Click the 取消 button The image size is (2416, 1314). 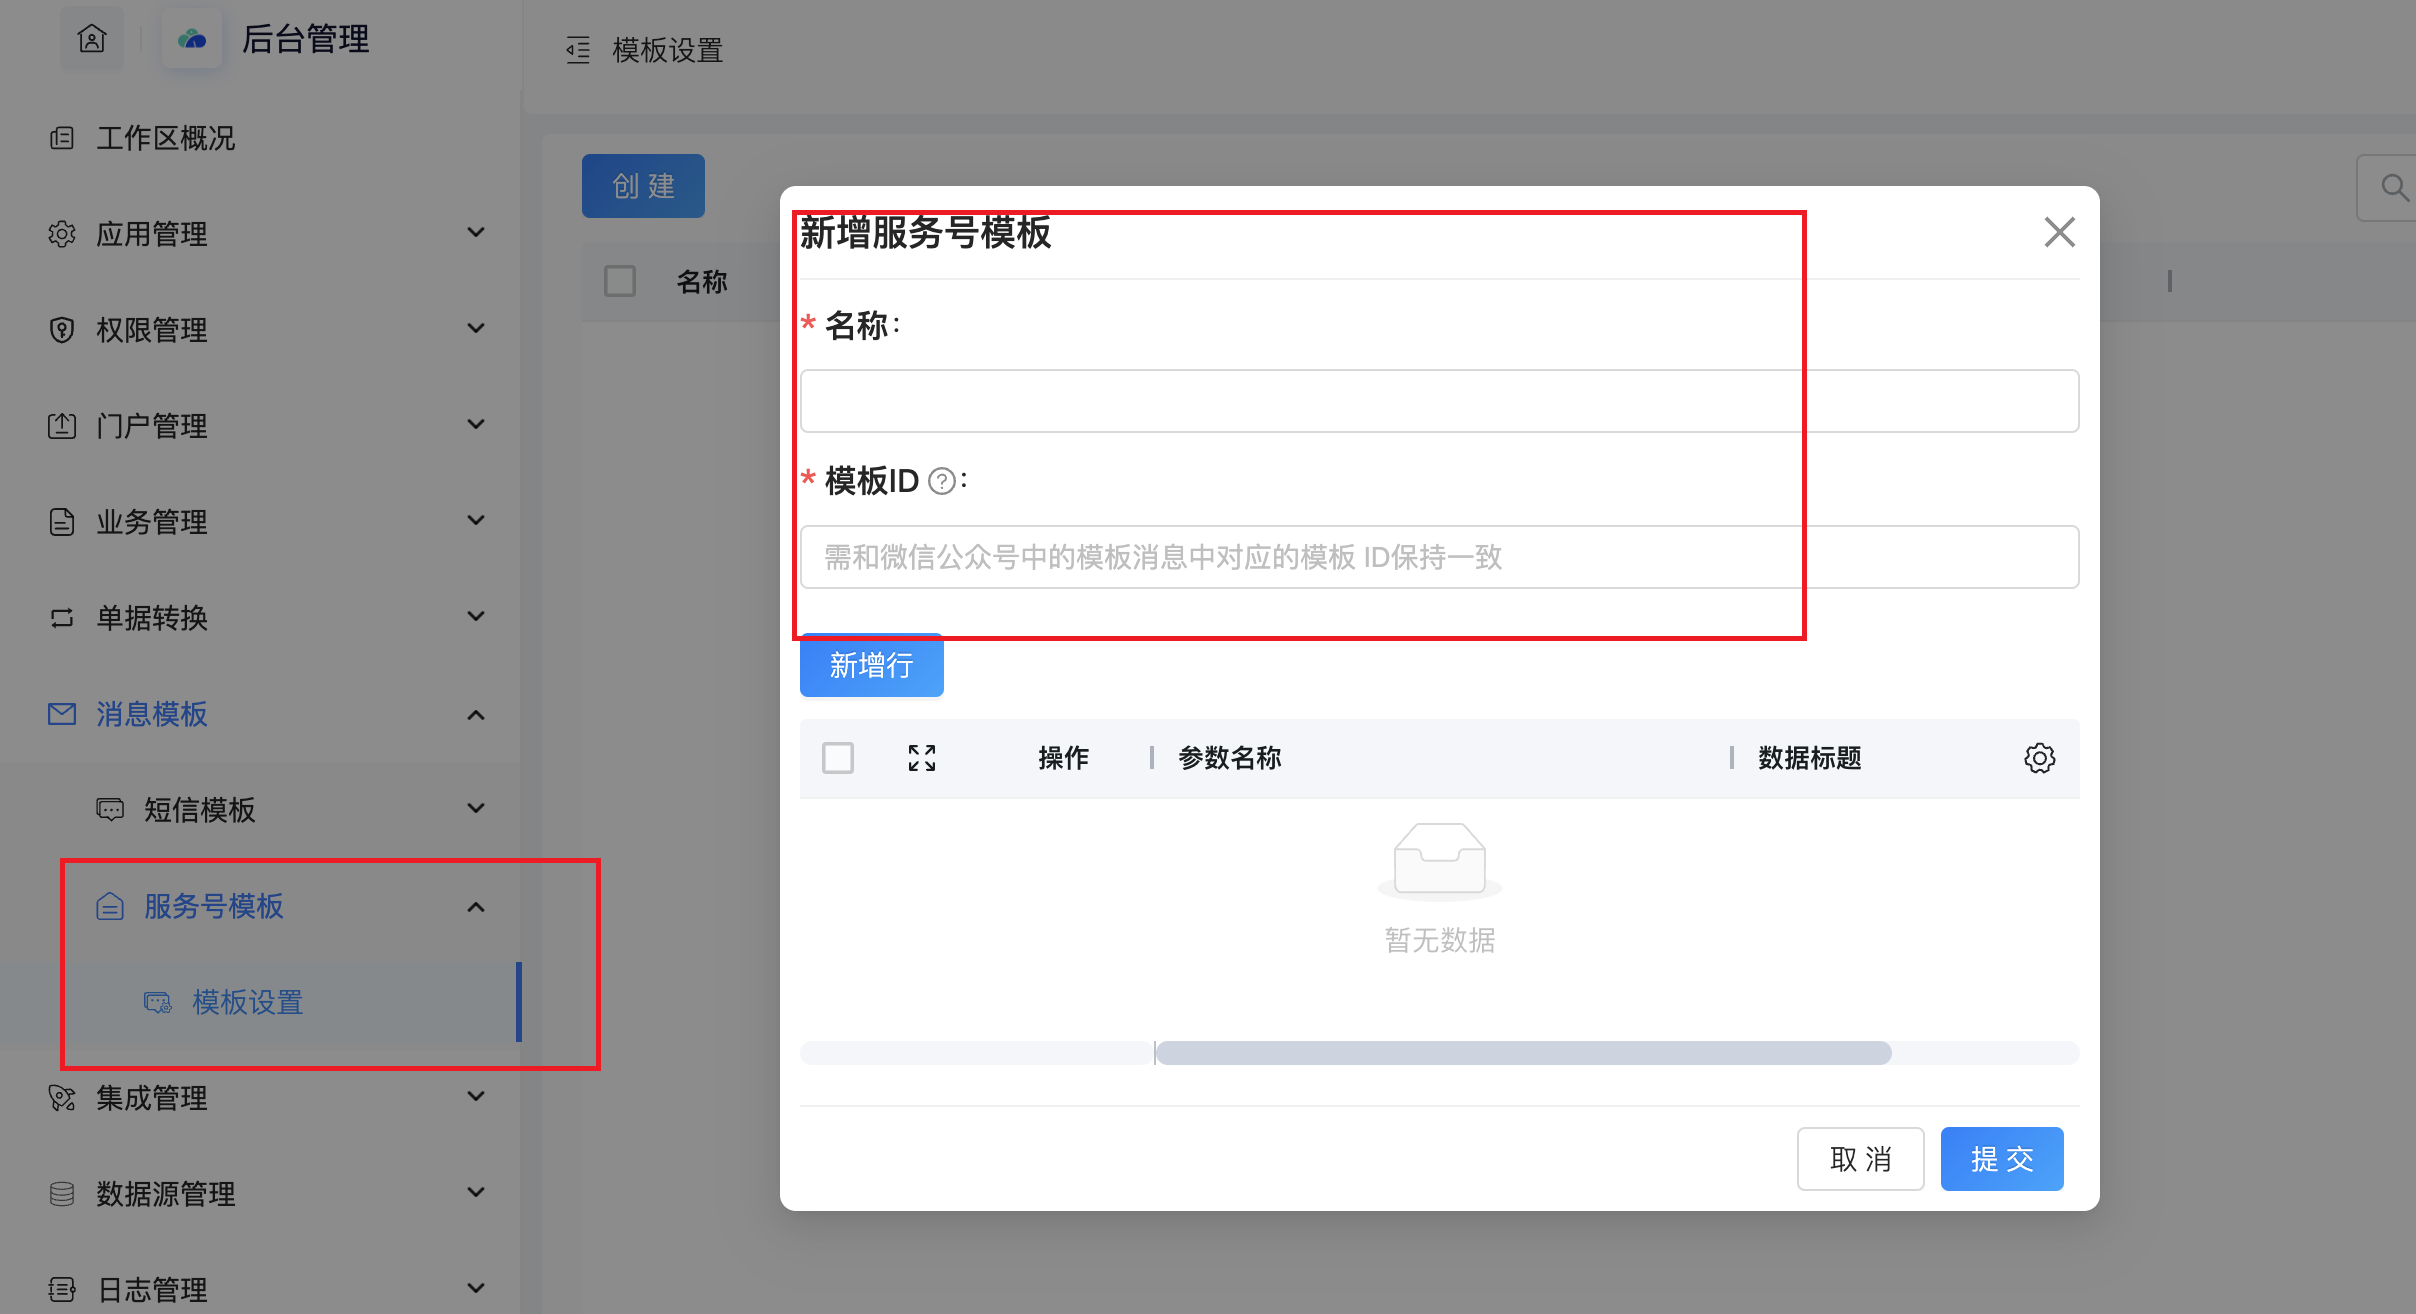click(1860, 1159)
